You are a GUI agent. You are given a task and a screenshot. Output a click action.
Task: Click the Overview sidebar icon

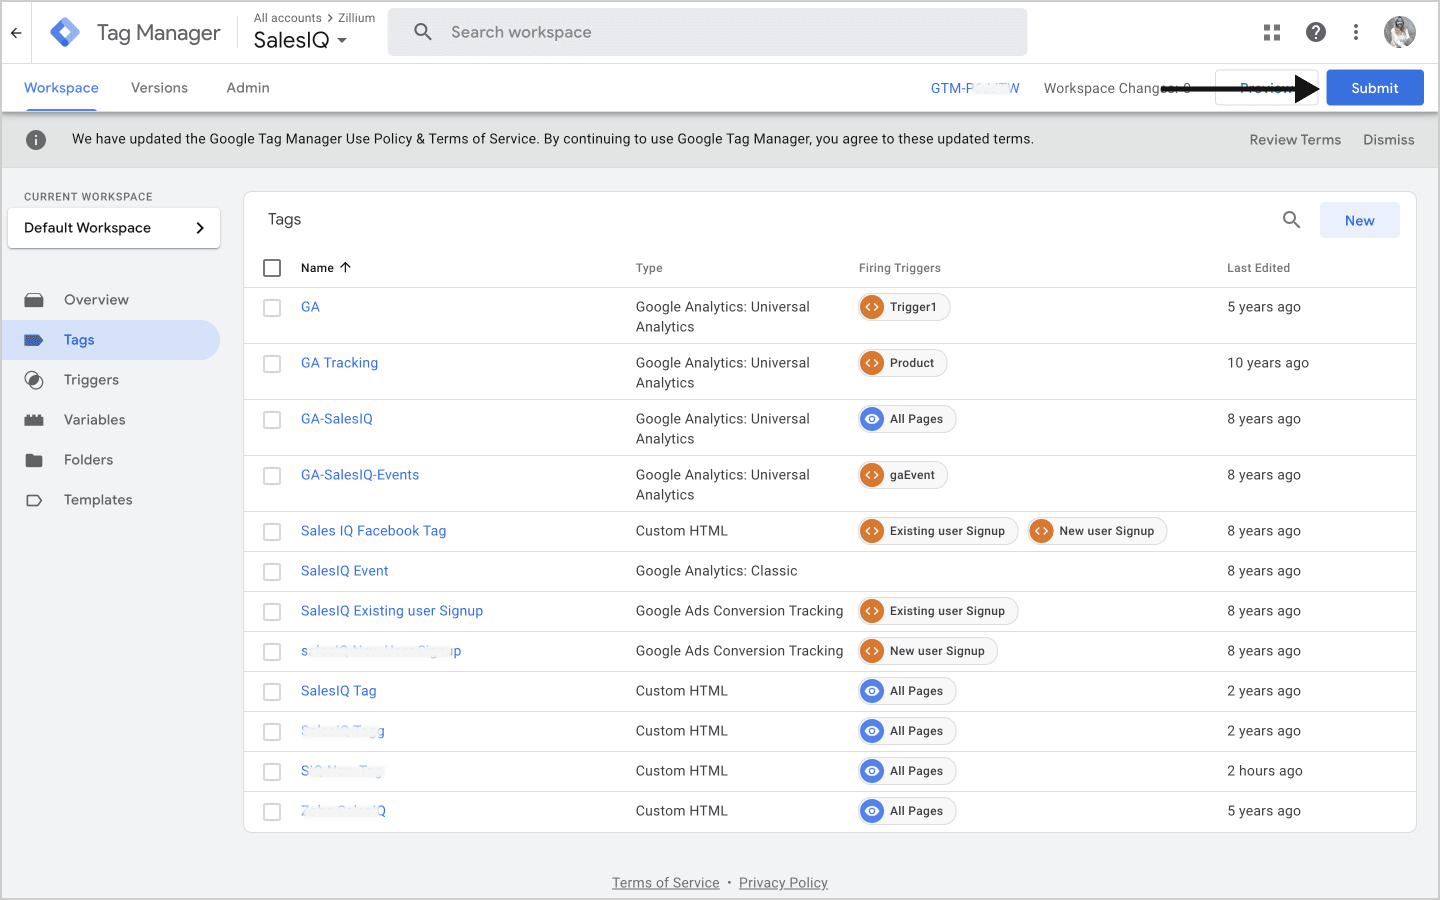click(34, 300)
